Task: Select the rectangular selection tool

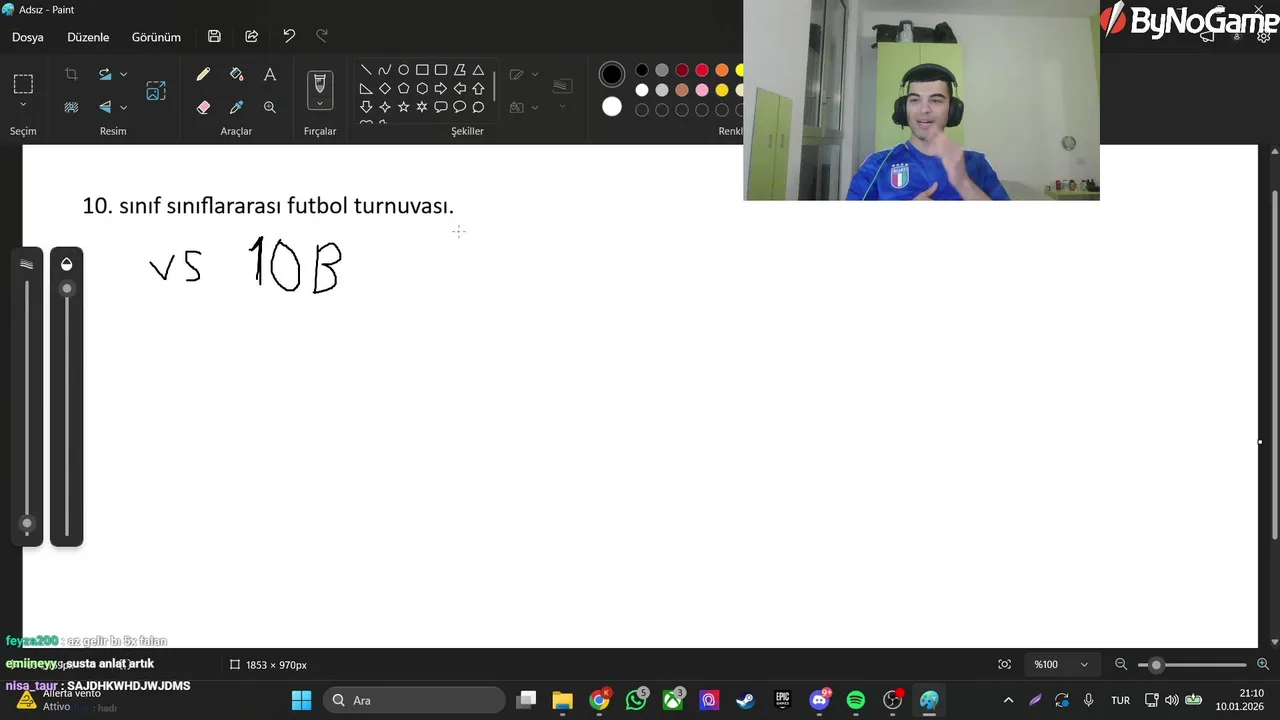Action: 23,84
